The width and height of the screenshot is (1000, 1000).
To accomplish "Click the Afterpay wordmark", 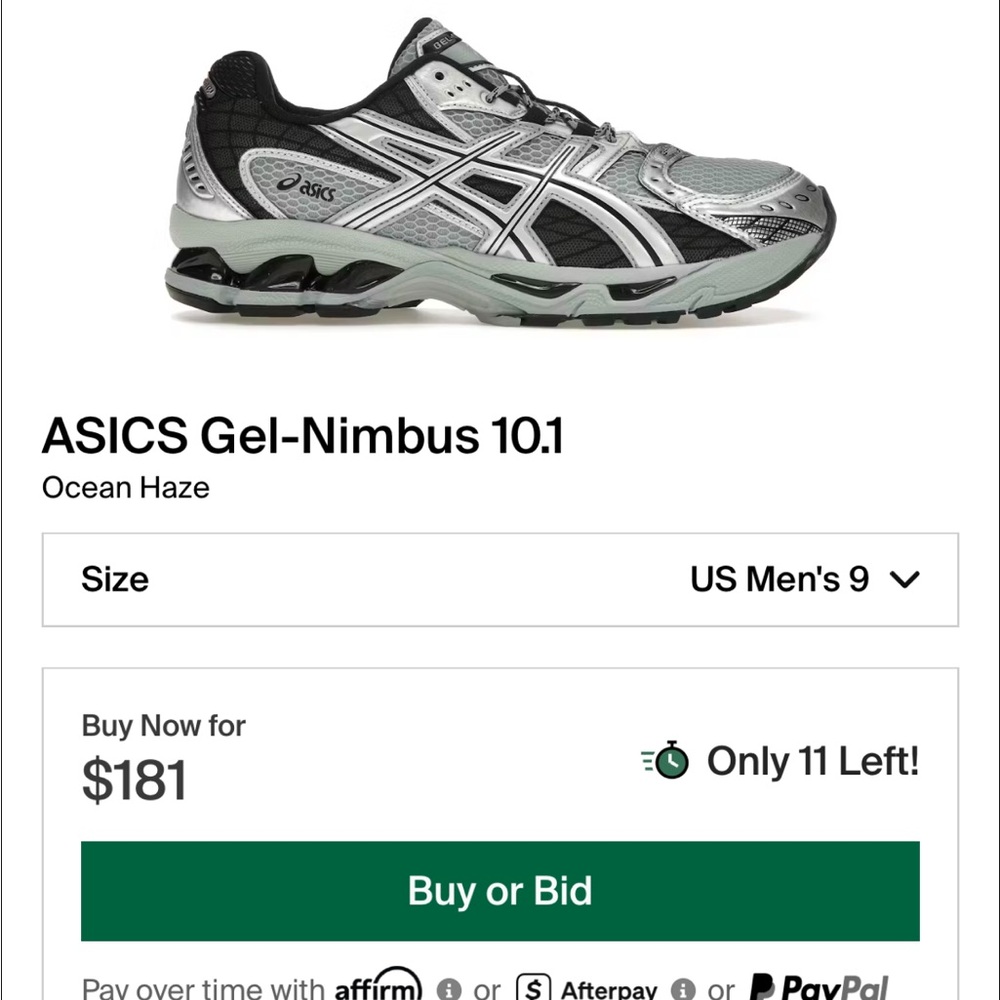I will (x=610, y=988).
